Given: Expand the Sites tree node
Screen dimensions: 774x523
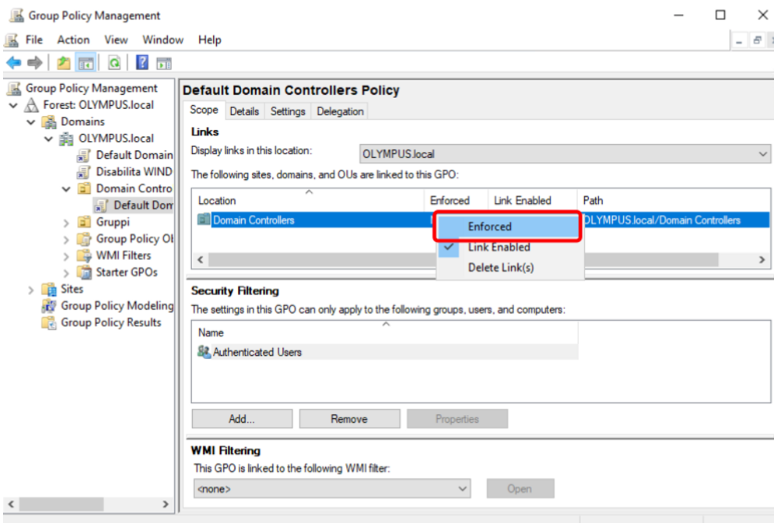Looking at the screenshot, I should (x=33, y=289).
